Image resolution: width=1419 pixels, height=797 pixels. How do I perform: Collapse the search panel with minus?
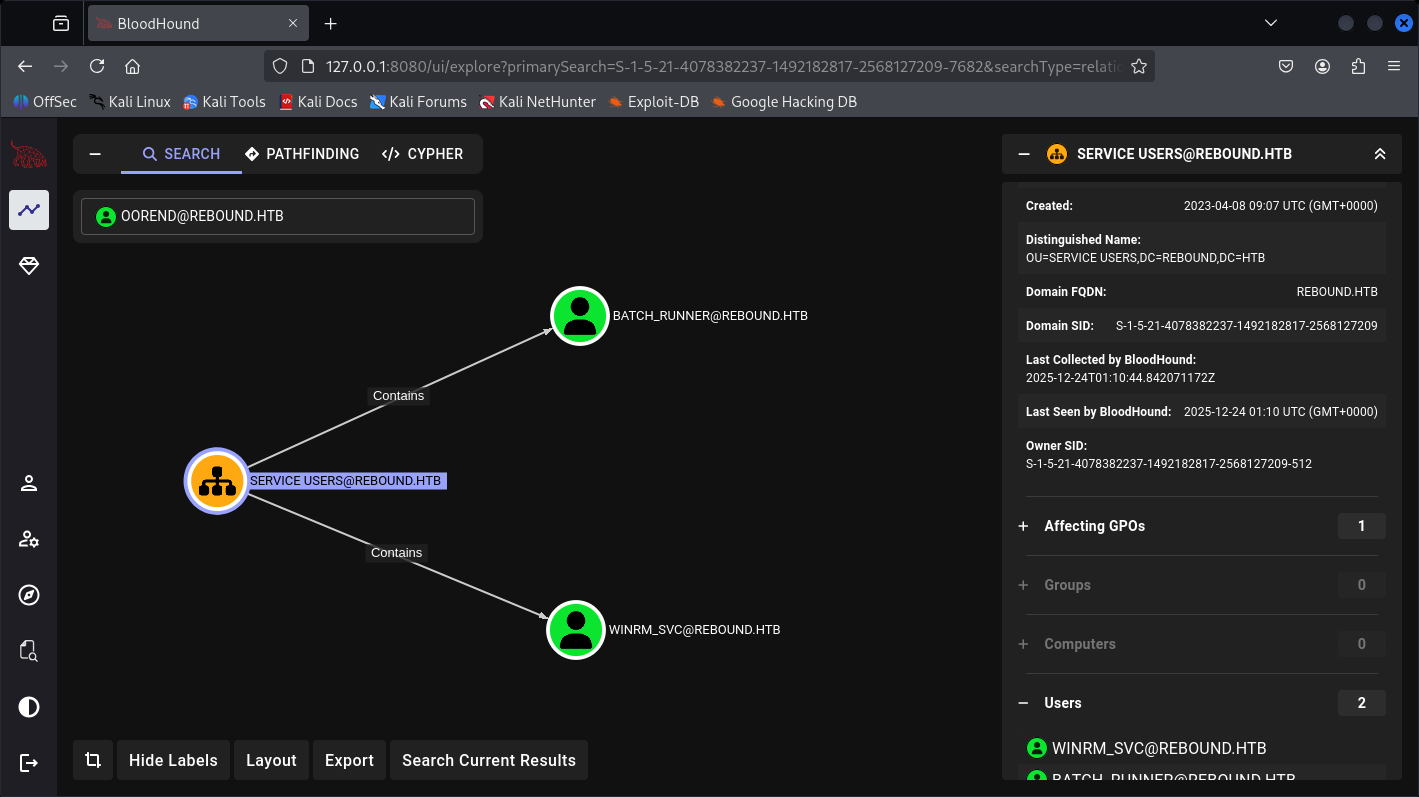click(x=96, y=154)
